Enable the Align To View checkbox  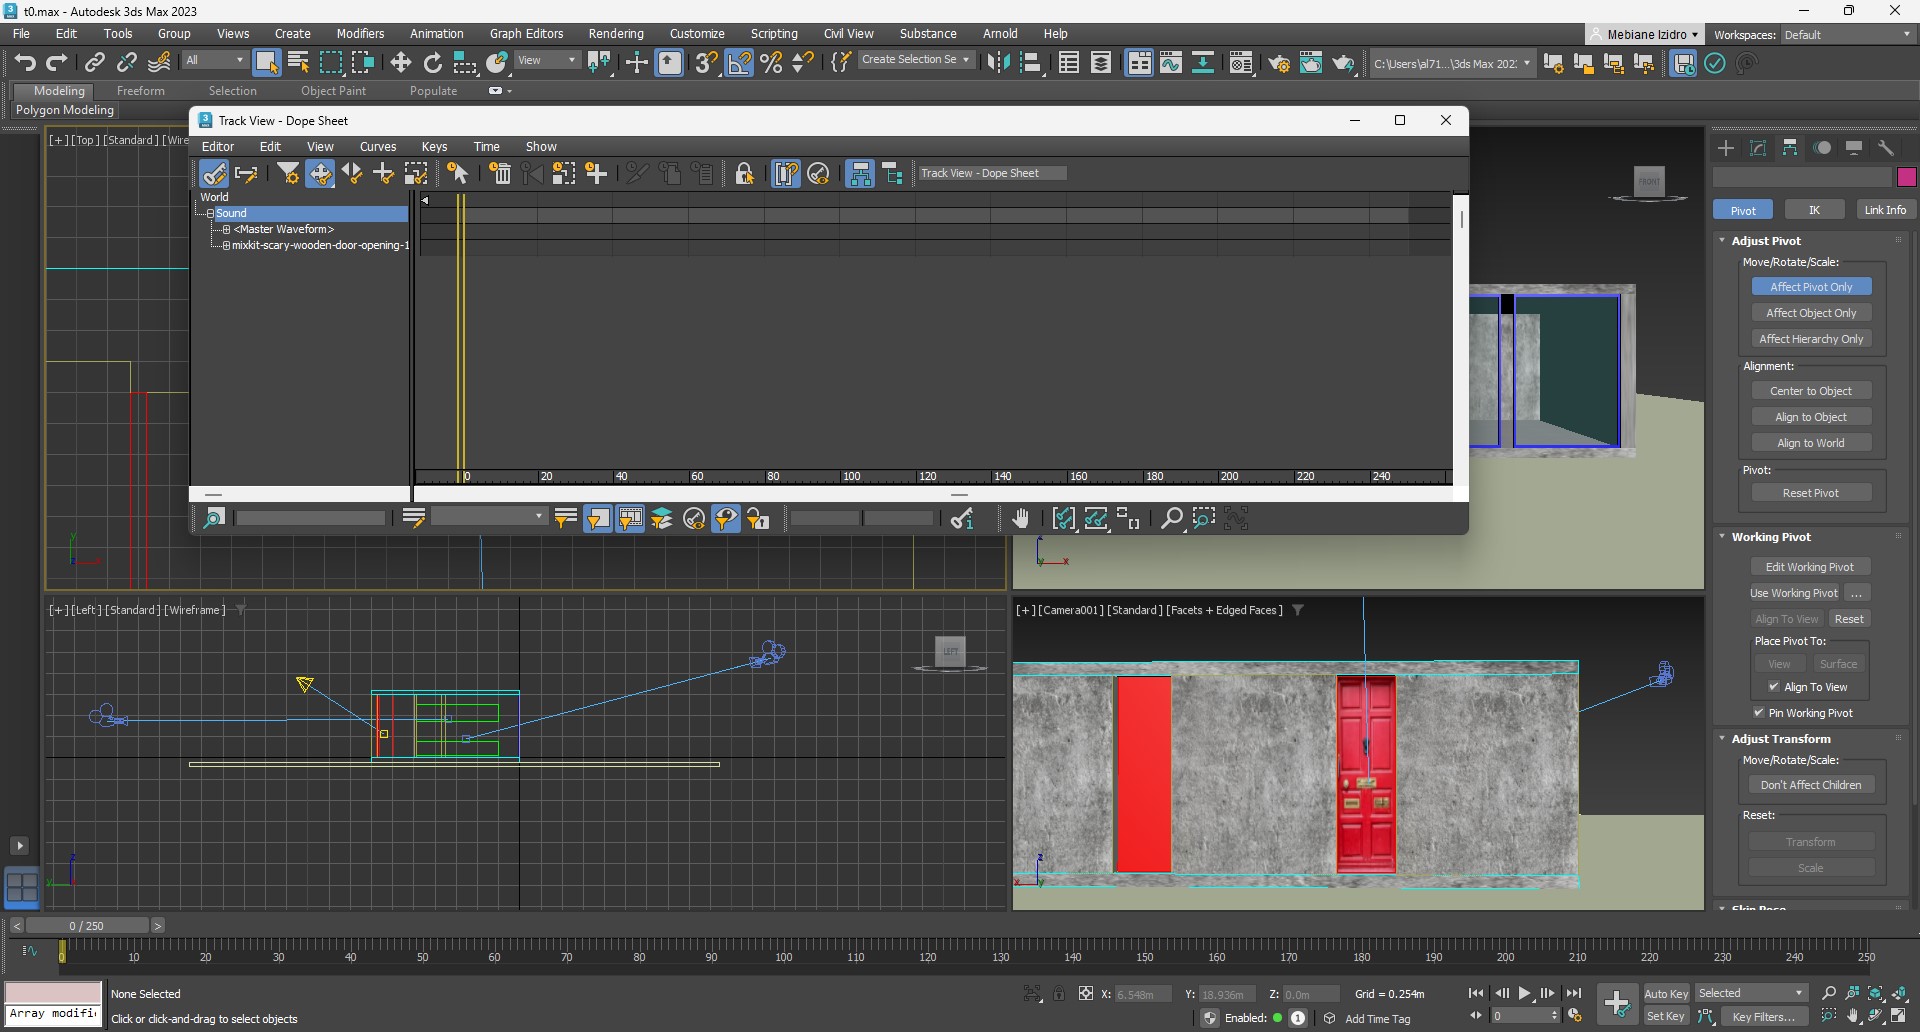pyautogui.click(x=1774, y=687)
